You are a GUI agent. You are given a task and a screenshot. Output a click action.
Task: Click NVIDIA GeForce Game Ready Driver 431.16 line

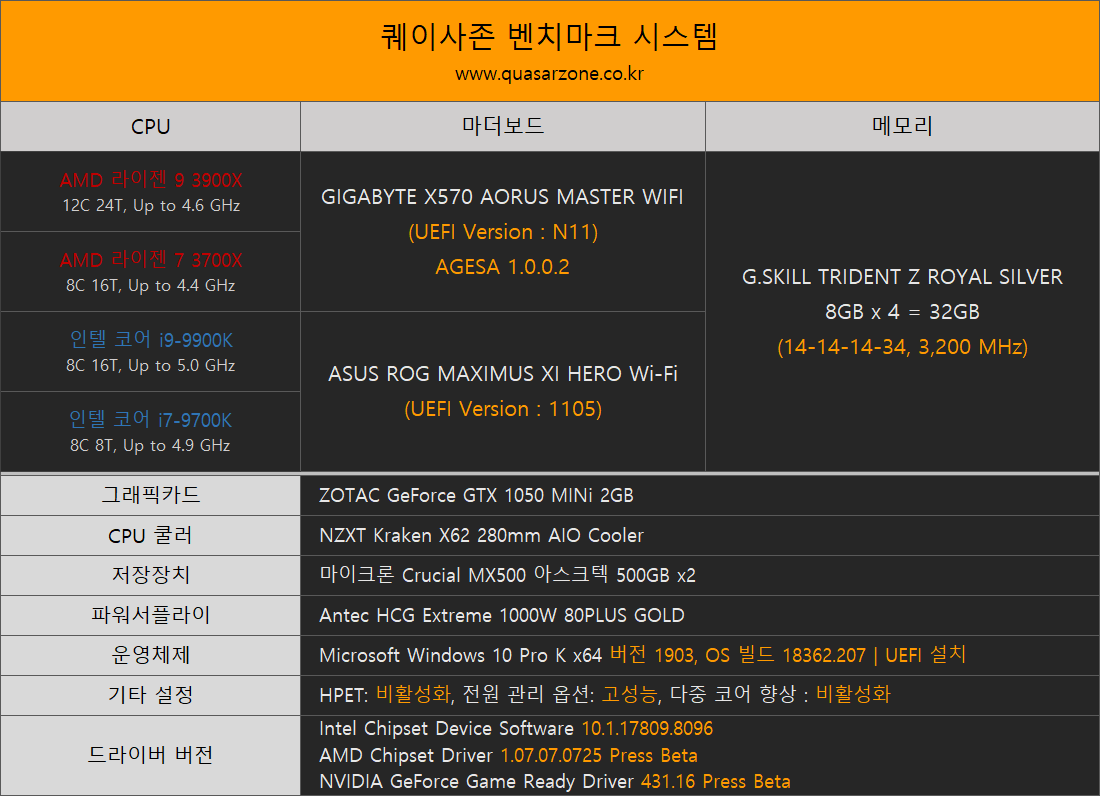tap(555, 781)
